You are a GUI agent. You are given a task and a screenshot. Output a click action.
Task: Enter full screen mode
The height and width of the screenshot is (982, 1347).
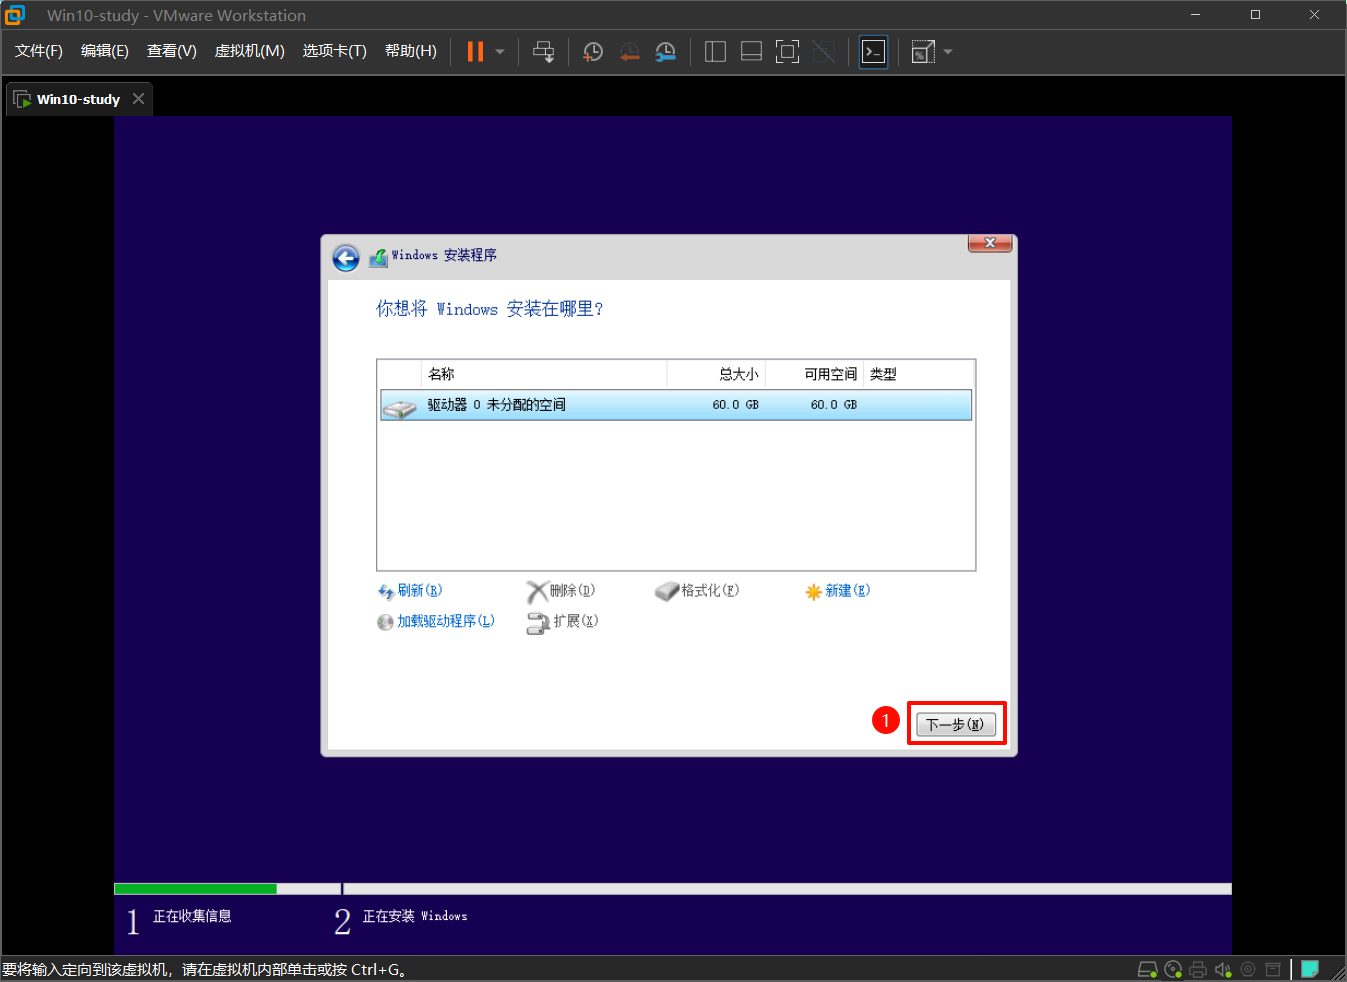pos(787,51)
